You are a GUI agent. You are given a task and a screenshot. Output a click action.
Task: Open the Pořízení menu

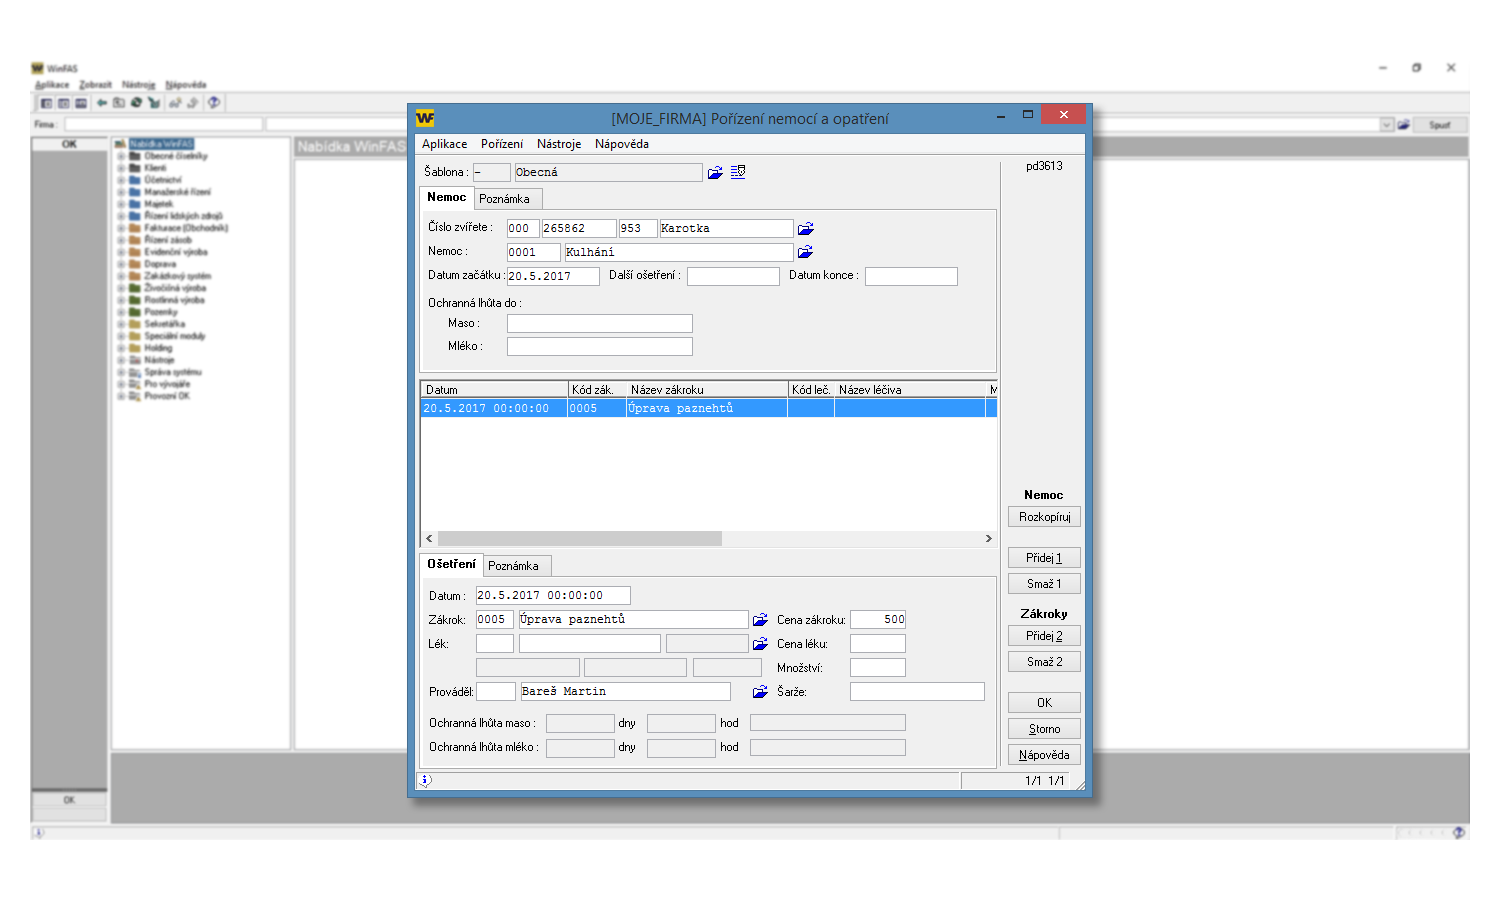coord(501,144)
